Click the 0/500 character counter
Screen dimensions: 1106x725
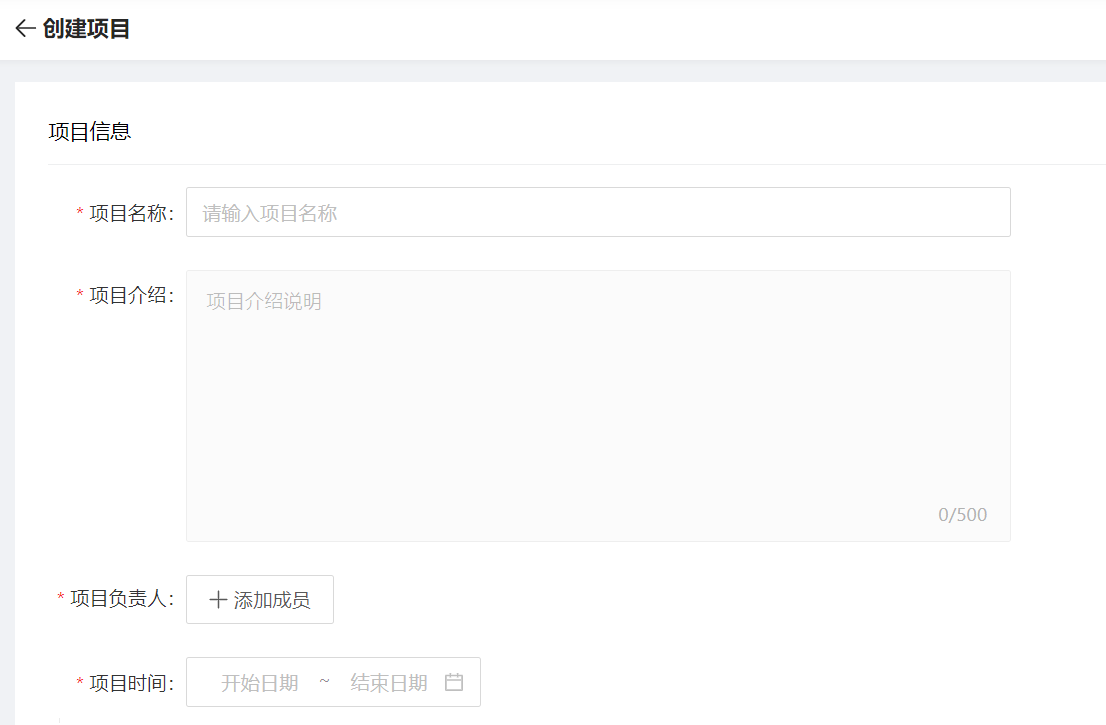(x=962, y=515)
